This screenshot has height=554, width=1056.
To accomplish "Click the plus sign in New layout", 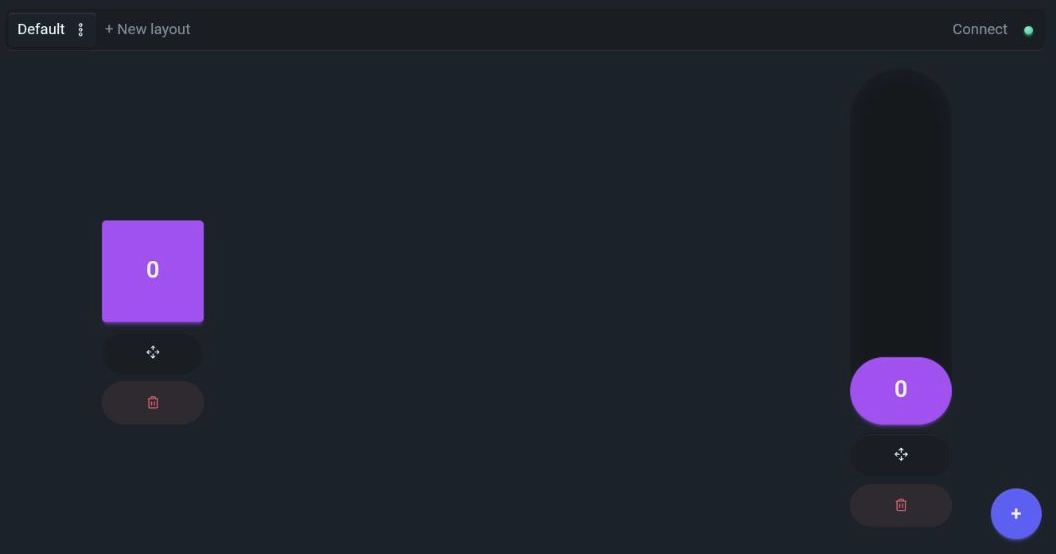I will (x=109, y=30).
